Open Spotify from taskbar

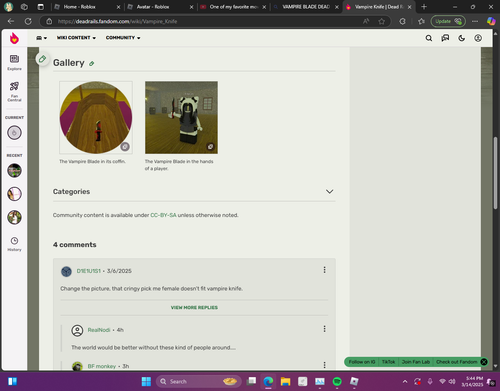click(x=337, y=381)
